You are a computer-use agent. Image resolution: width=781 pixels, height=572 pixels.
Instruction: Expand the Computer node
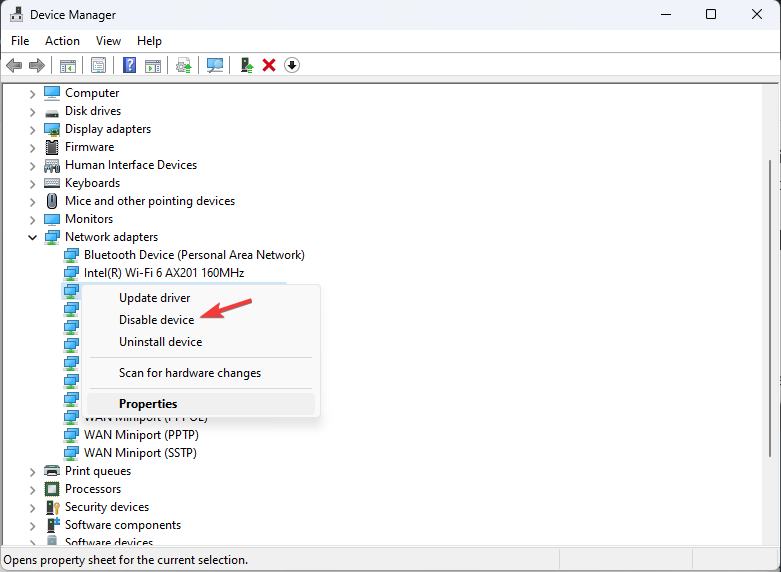tap(32, 94)
